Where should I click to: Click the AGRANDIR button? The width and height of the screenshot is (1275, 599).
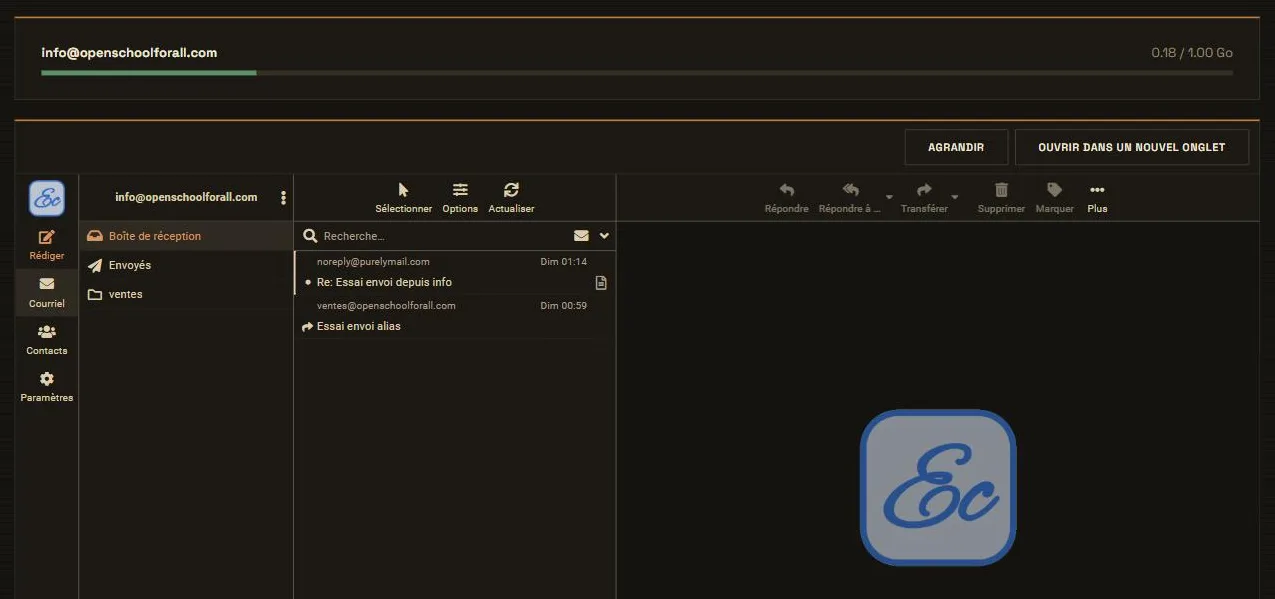(x=956, y=147)
